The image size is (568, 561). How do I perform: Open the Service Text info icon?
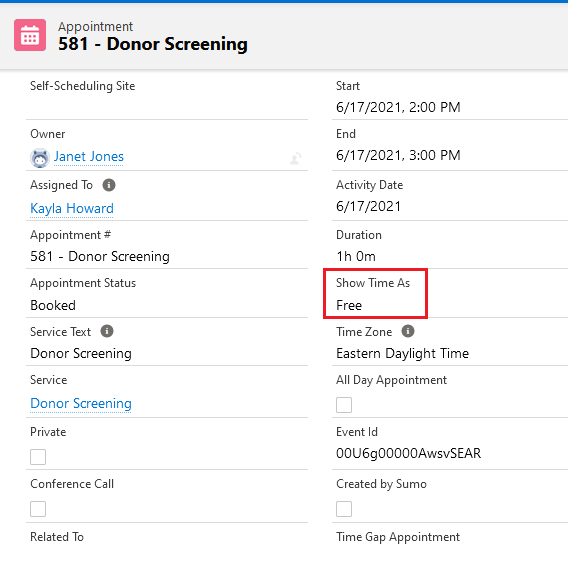tap(107, 331)
